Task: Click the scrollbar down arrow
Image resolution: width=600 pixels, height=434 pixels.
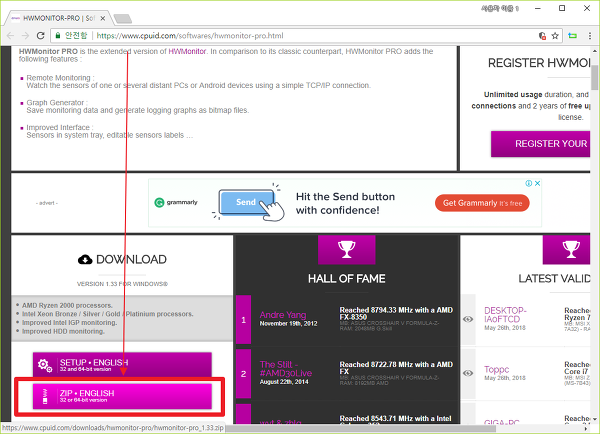Action: [x=595, y=419]
